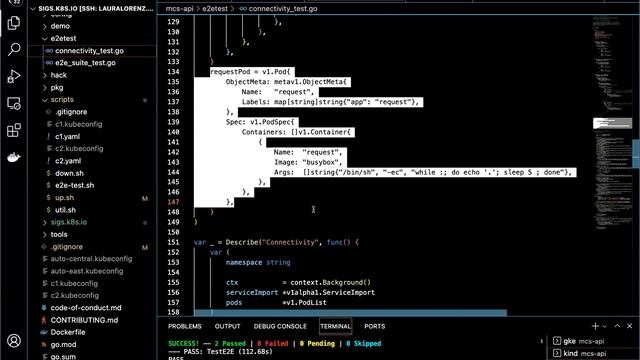
Task: Collapse the e2etest folder
Action: [x=92, y=38]
